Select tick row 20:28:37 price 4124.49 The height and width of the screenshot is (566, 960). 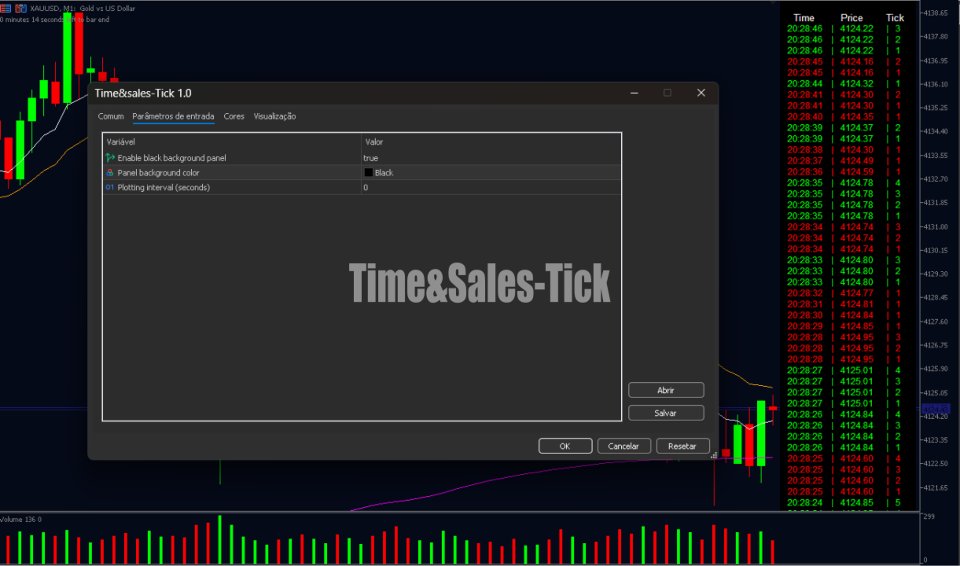click(x=844, y=161)
